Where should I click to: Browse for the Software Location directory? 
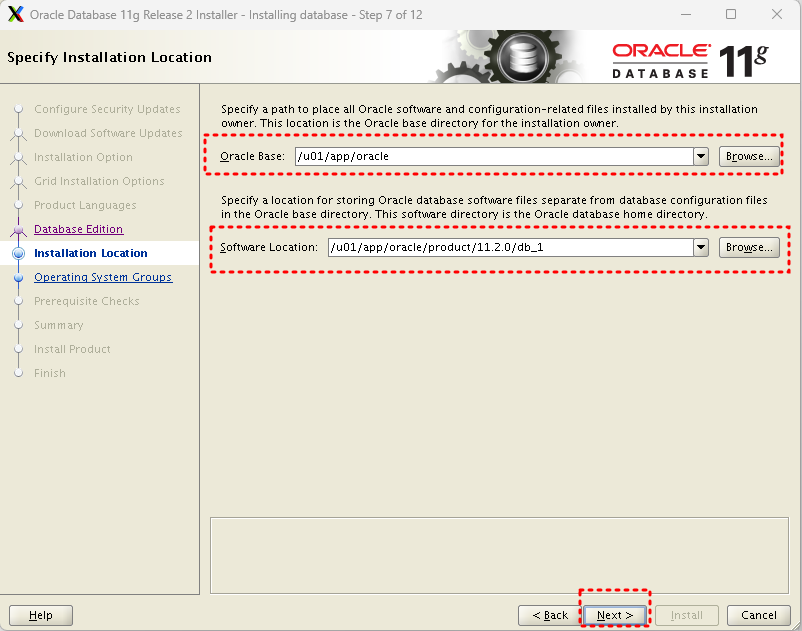coord(749,247)
